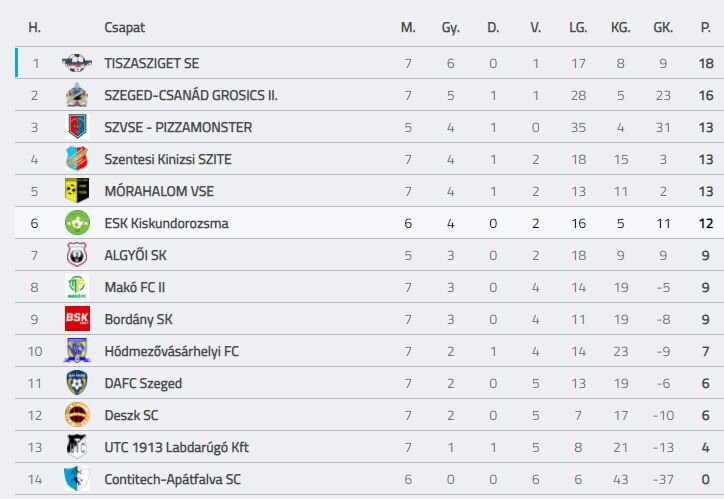Select the ESK Kiskundorozsma highlighted row
This screenshot has width=724, height=499.
369,223
